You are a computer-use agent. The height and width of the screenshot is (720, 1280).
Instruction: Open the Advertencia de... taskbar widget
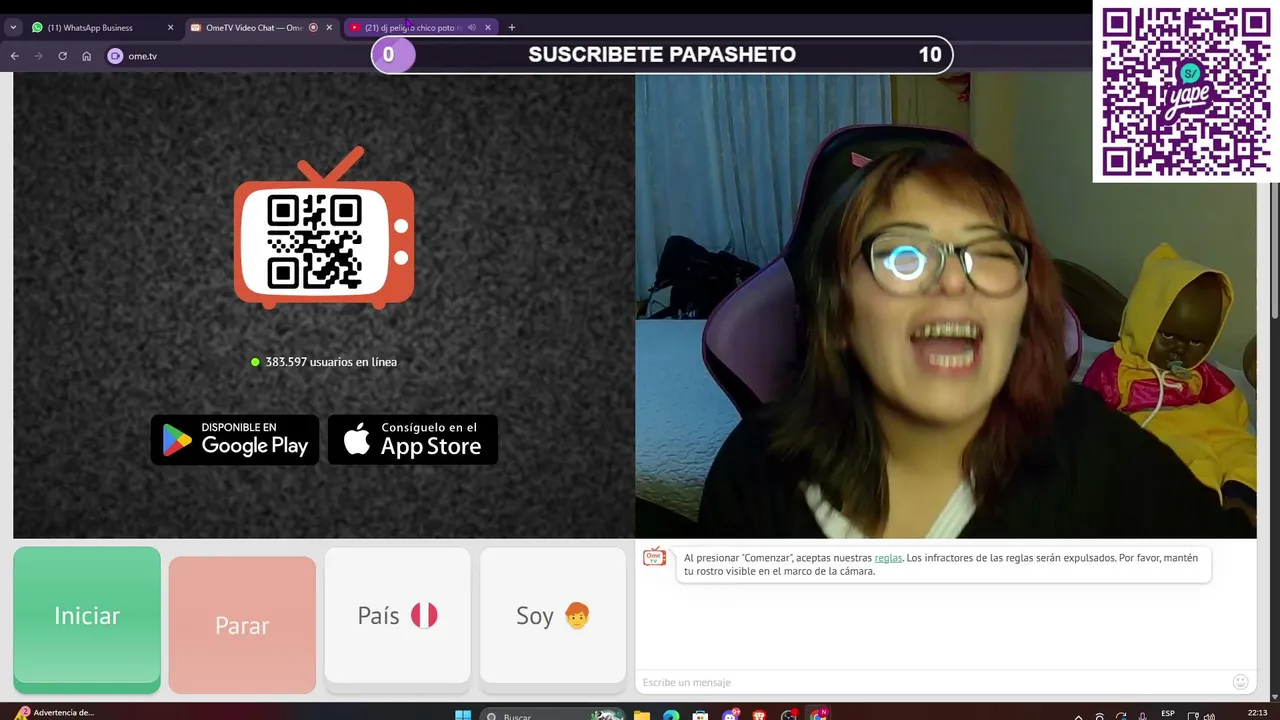56,713
